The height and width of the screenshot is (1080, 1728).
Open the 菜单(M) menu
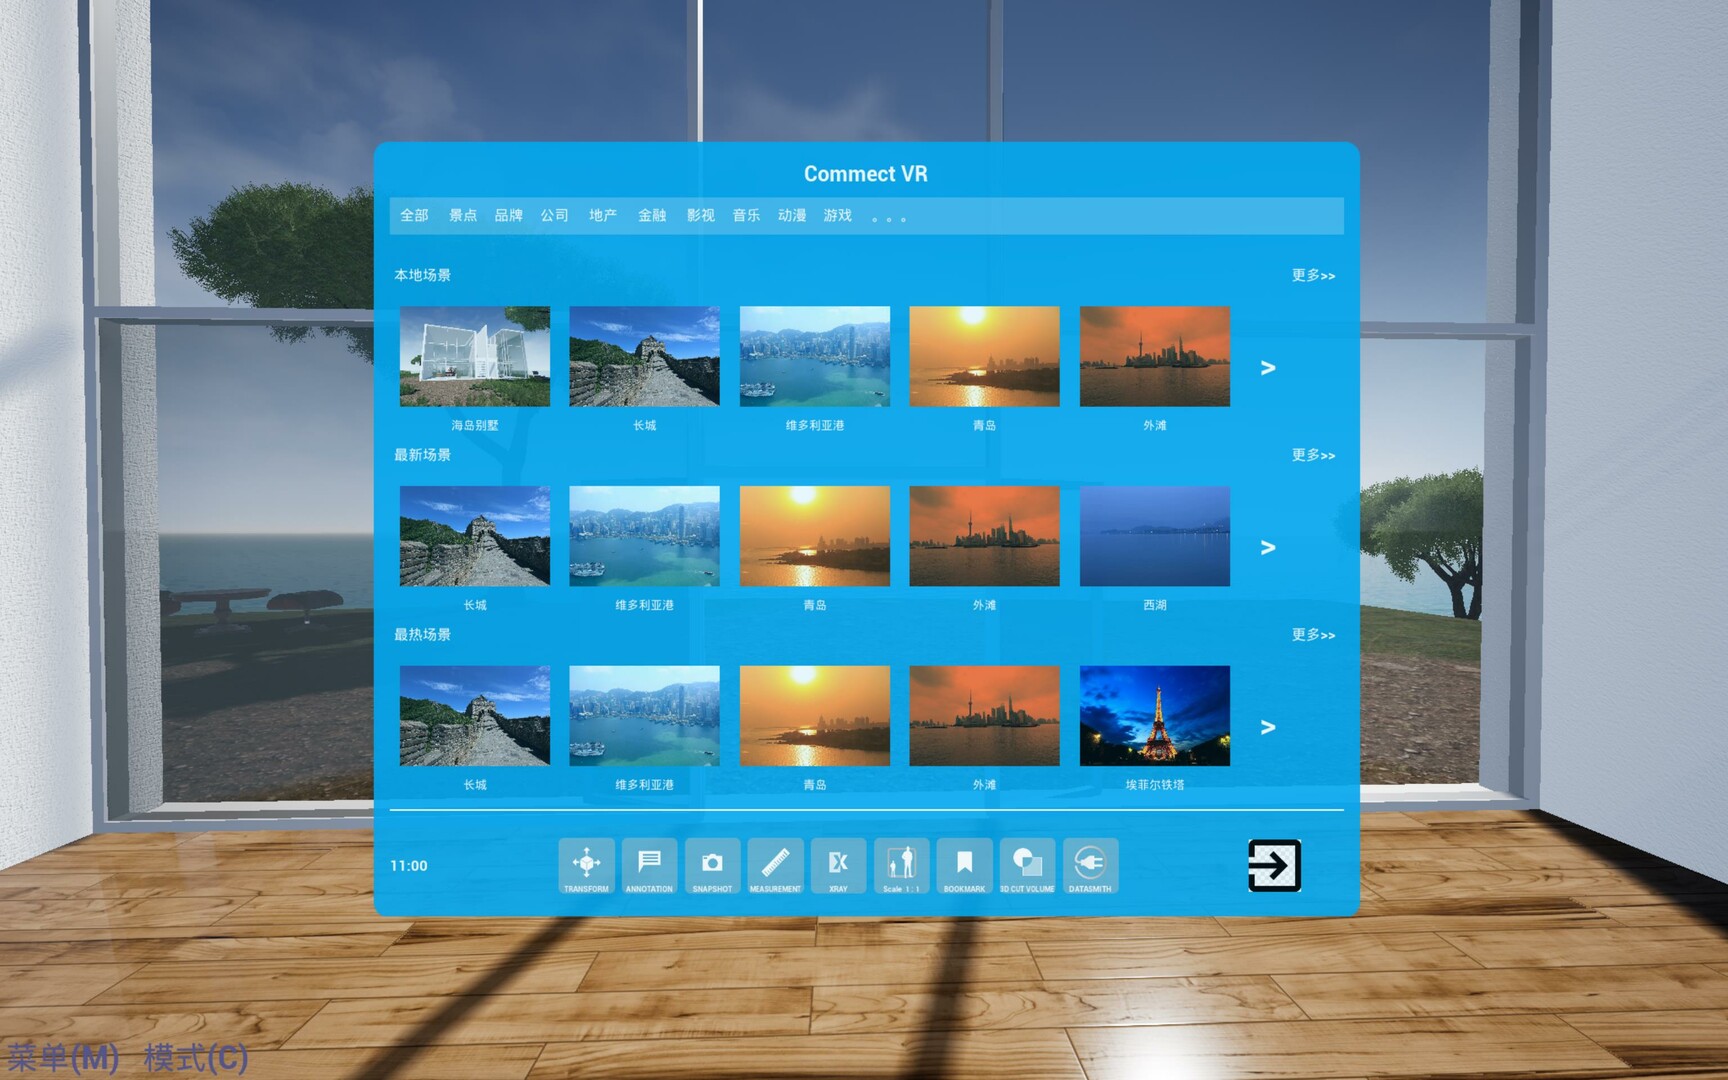coord(63,1057)
